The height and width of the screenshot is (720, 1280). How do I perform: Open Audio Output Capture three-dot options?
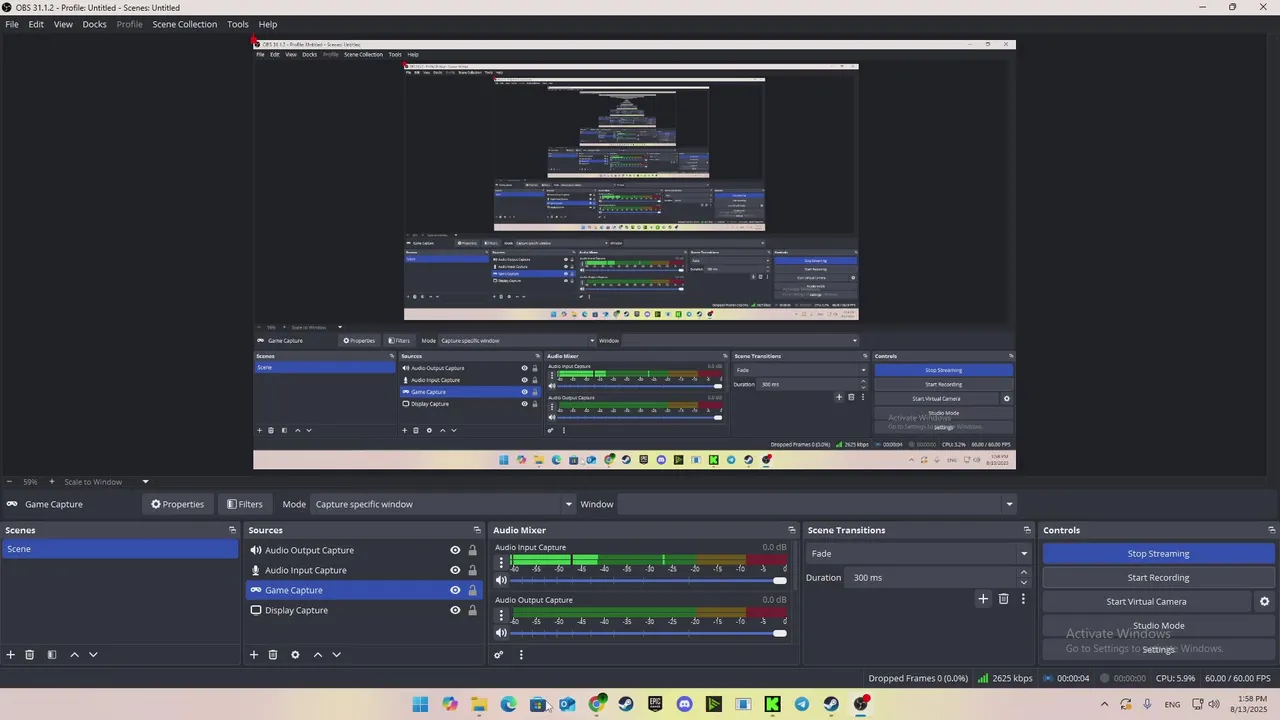click(x=502, y=615)
